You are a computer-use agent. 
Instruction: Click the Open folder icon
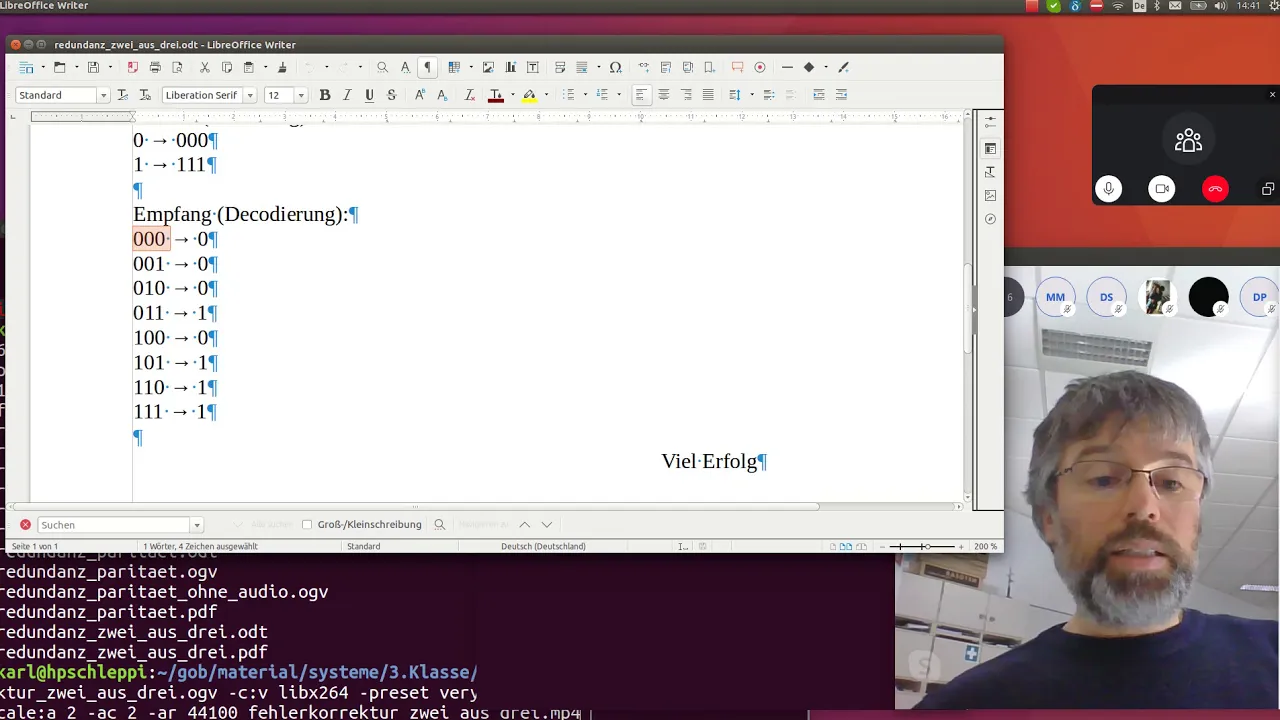[x=59, y=67]
